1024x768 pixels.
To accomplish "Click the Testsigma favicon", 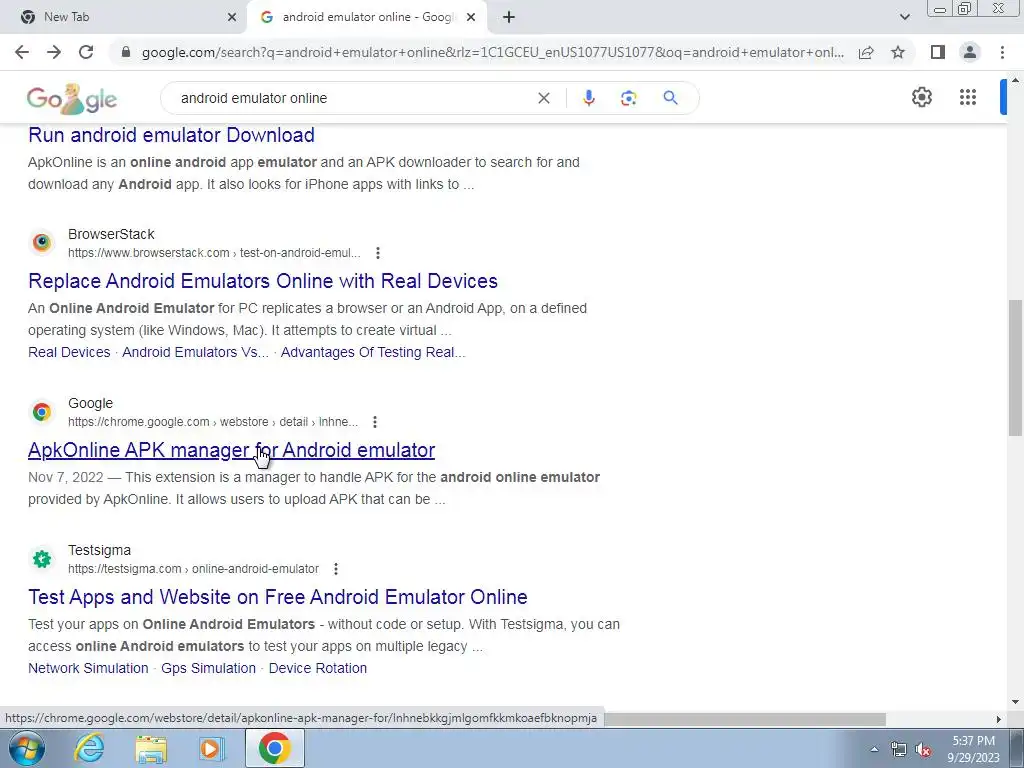I will point(42,559).
